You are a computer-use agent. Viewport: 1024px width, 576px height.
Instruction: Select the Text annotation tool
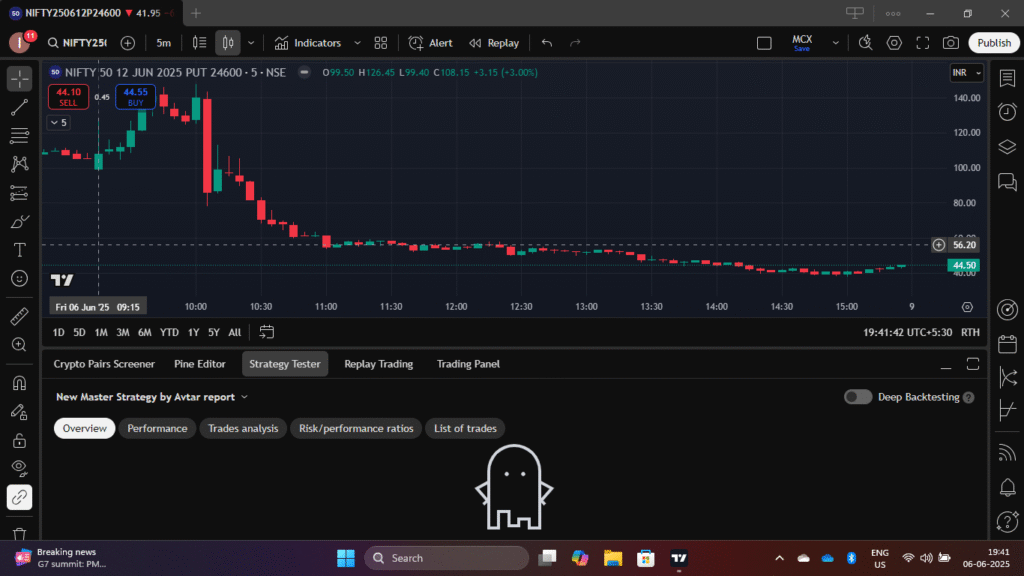click(x=20, y=250)
